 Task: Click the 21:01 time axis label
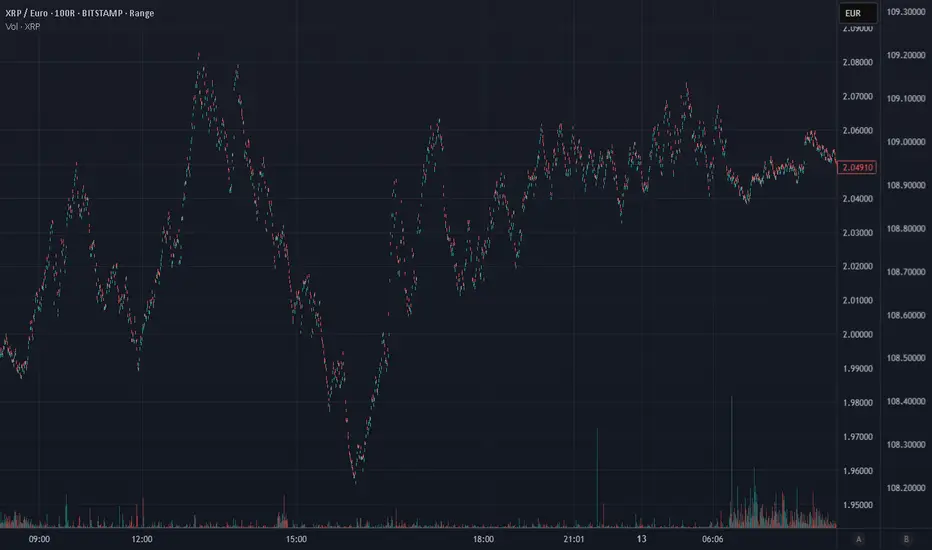(574, 539)
